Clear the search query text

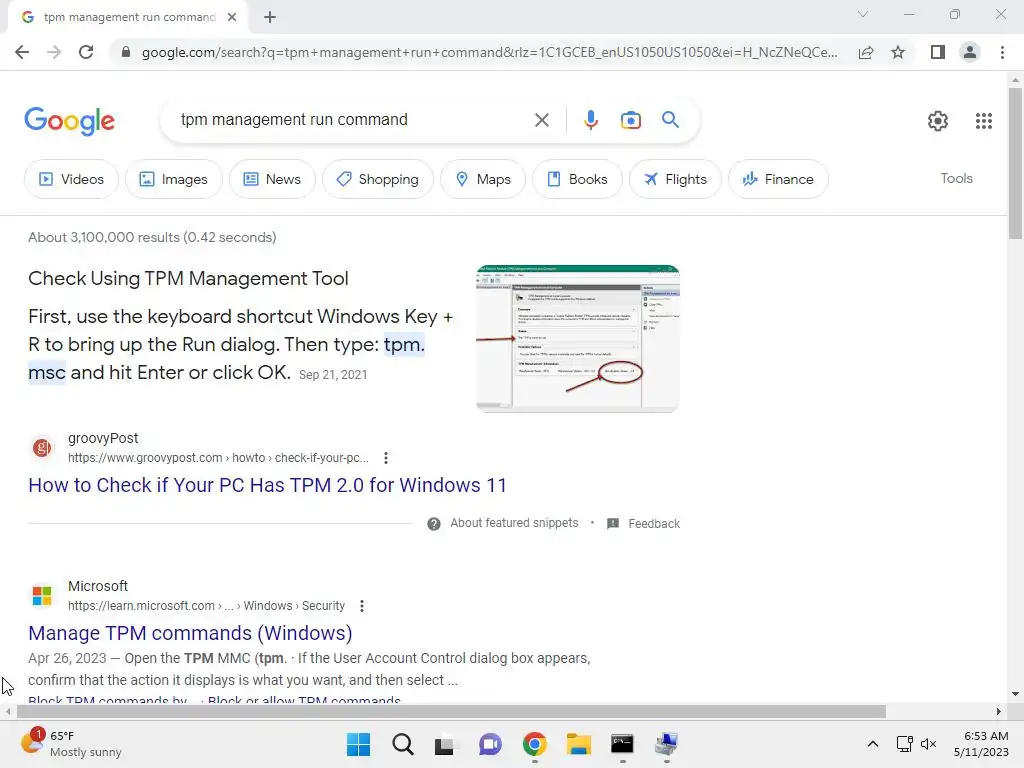tap(541, 120)
